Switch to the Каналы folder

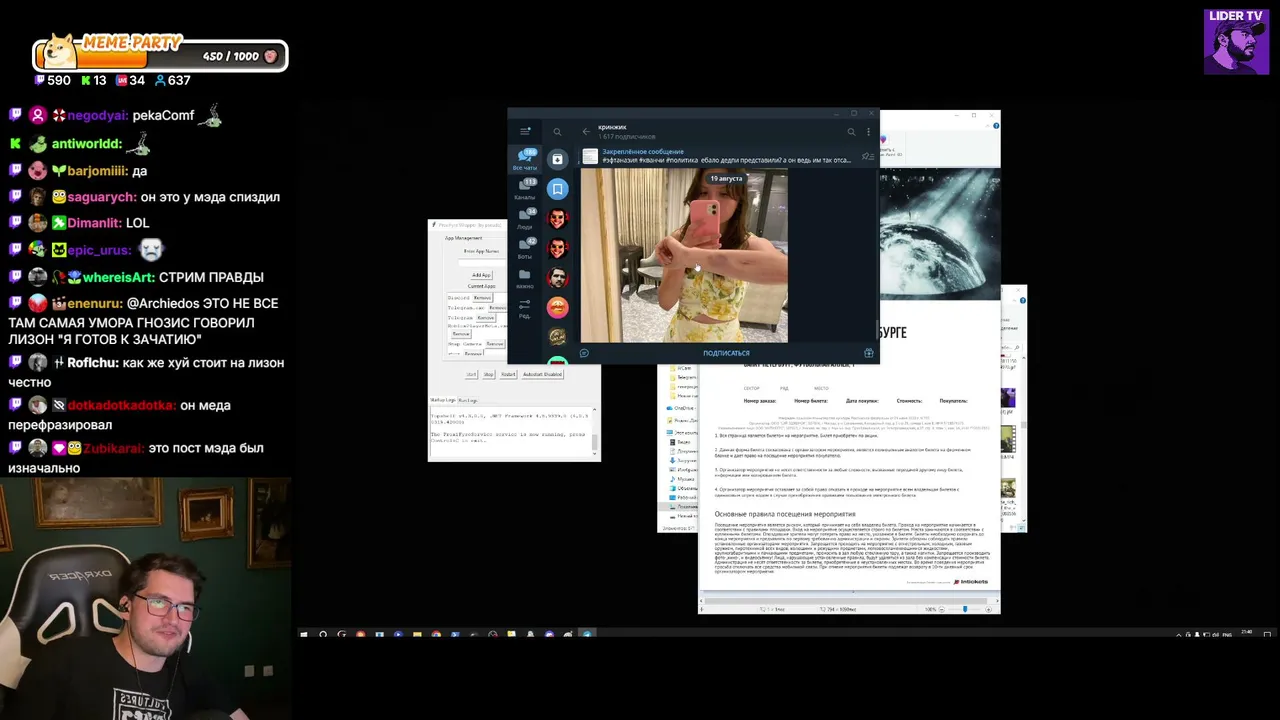(x=525, y=189)
